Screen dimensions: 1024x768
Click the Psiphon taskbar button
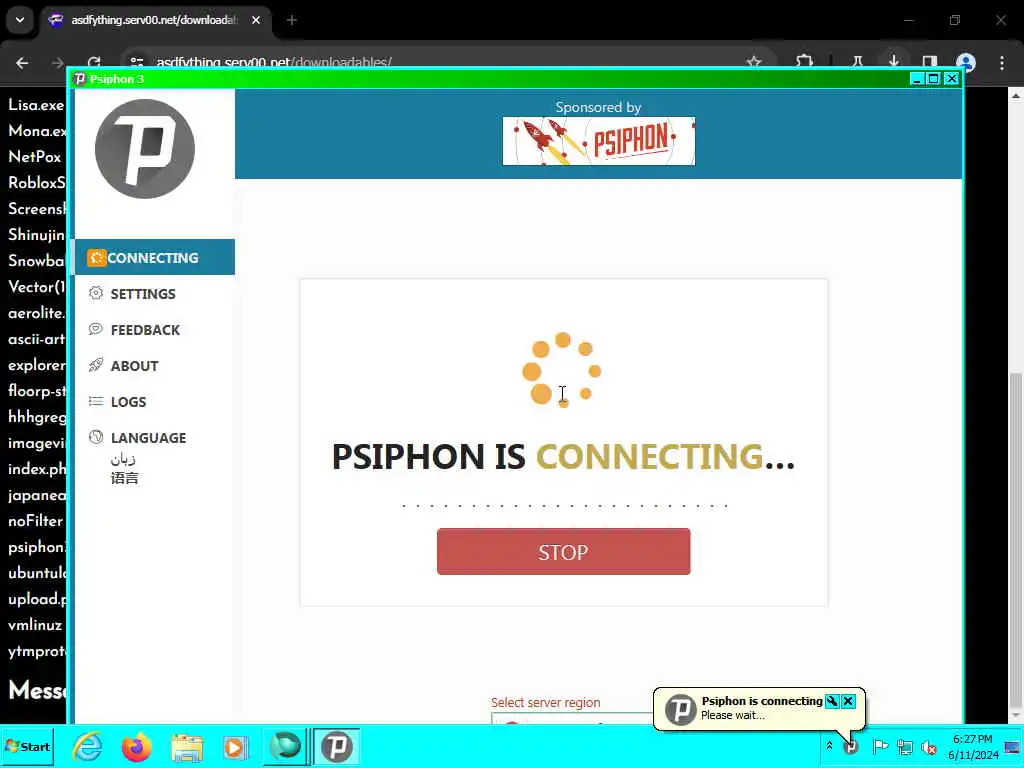(x=336, y=746)
